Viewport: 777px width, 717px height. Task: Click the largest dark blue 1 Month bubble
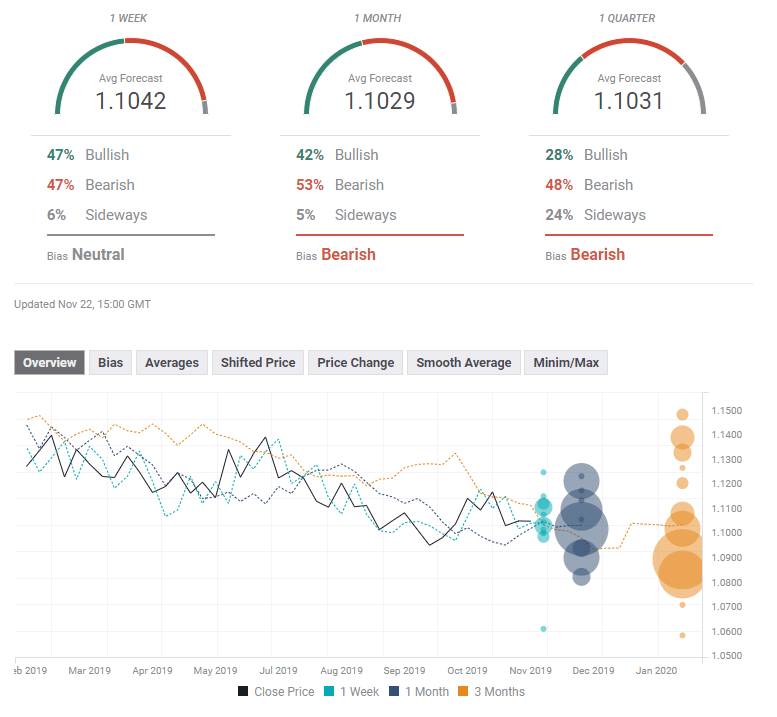582,529
